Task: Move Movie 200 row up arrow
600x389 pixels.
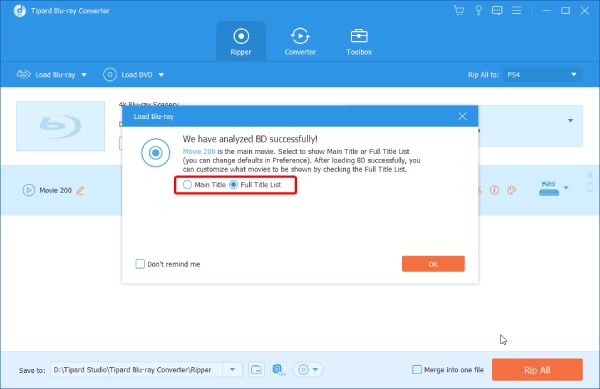Action: [590, 184]
